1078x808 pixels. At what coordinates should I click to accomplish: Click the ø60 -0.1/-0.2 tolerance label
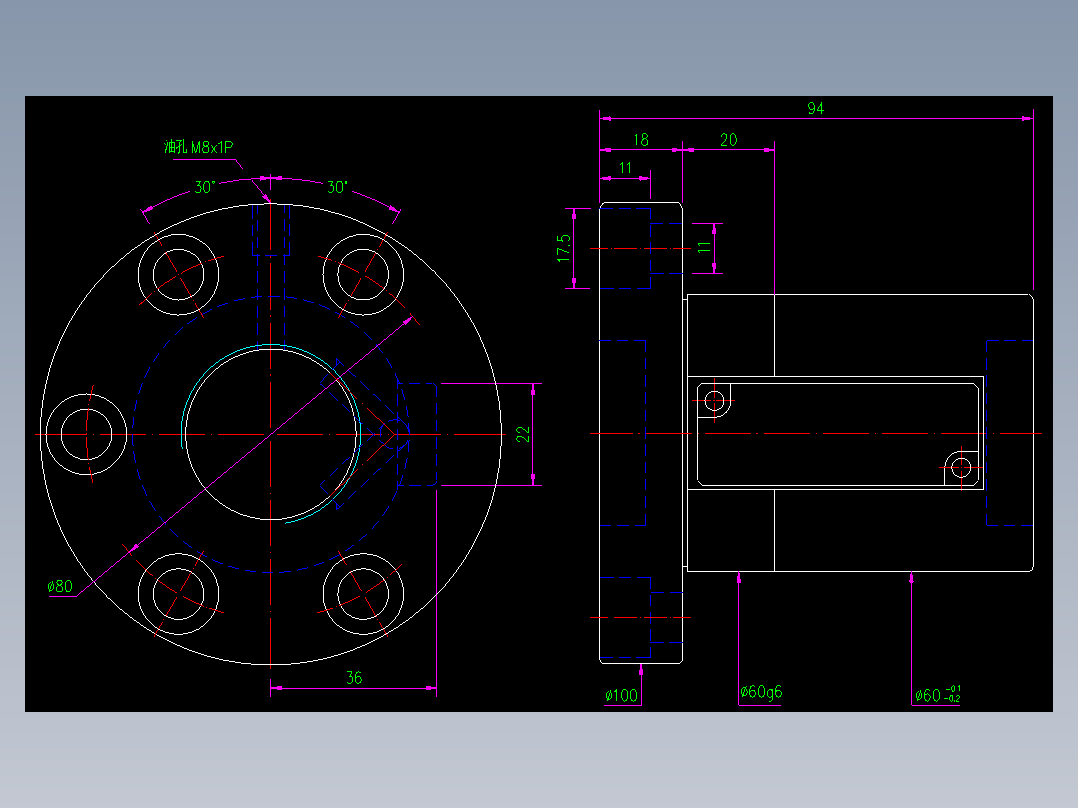pos(938,695)
